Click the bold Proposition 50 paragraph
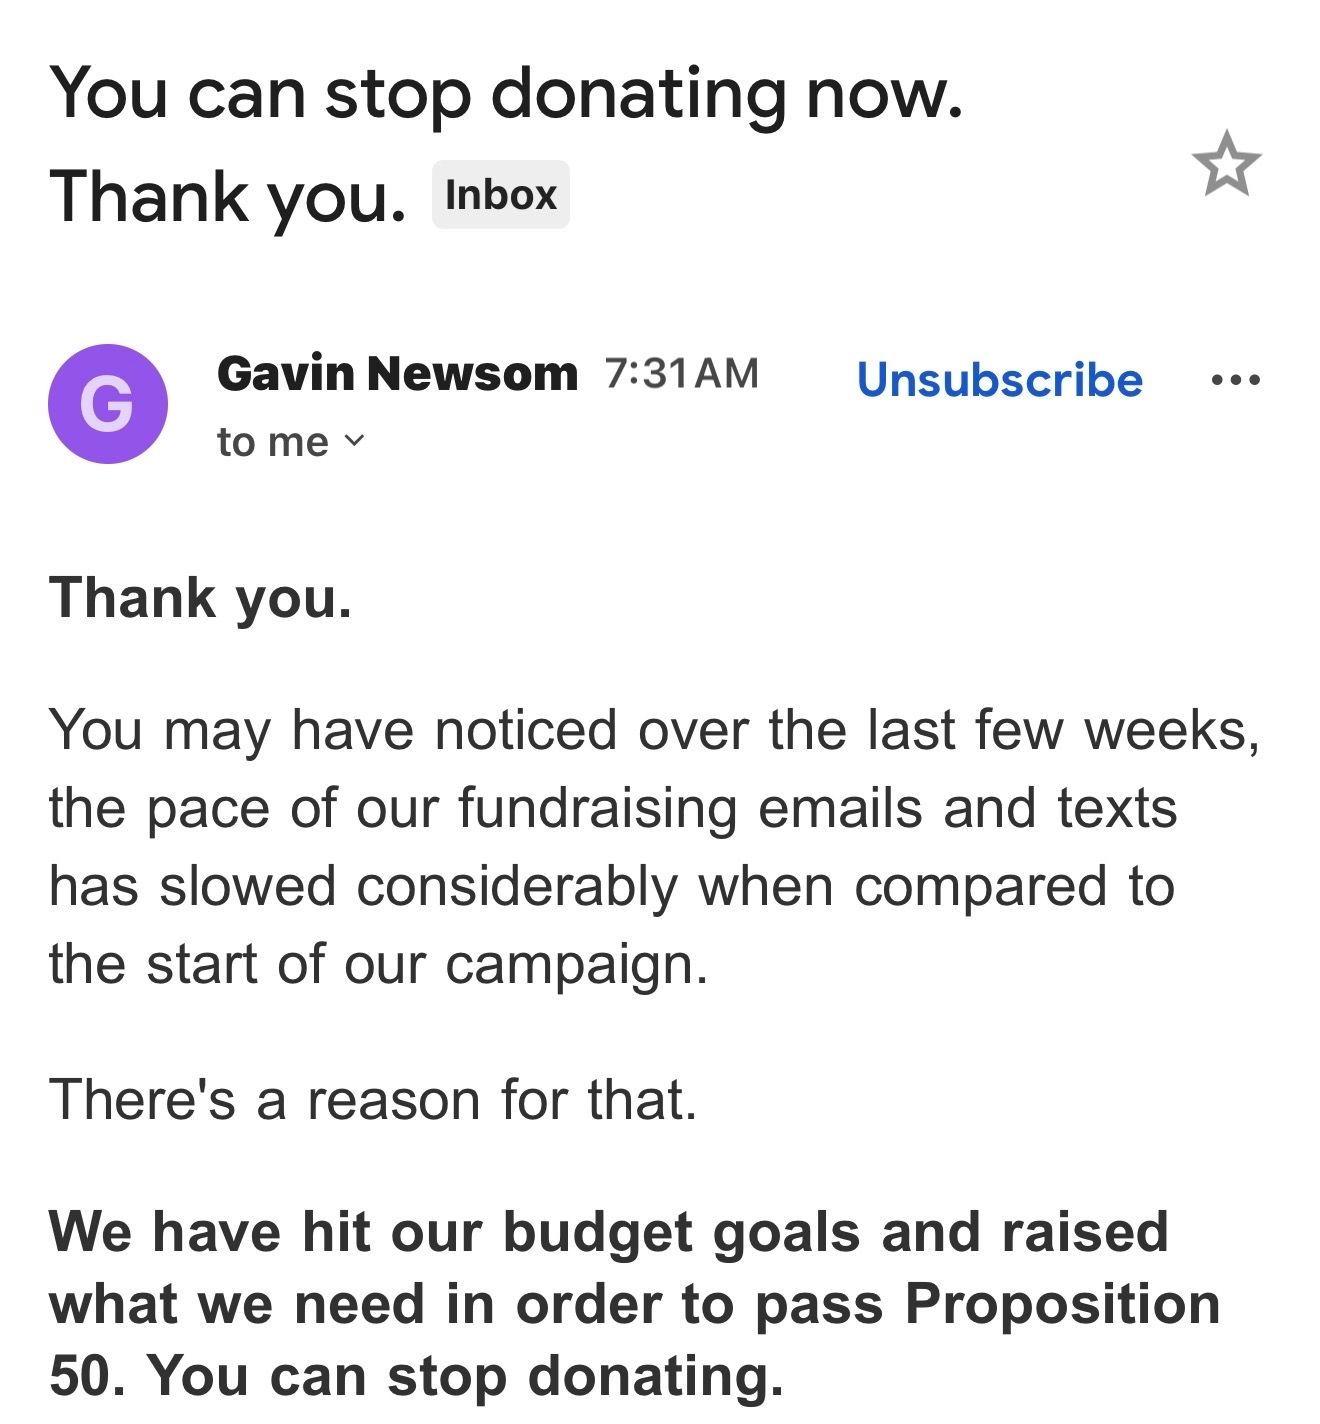 pos(634,1303)
